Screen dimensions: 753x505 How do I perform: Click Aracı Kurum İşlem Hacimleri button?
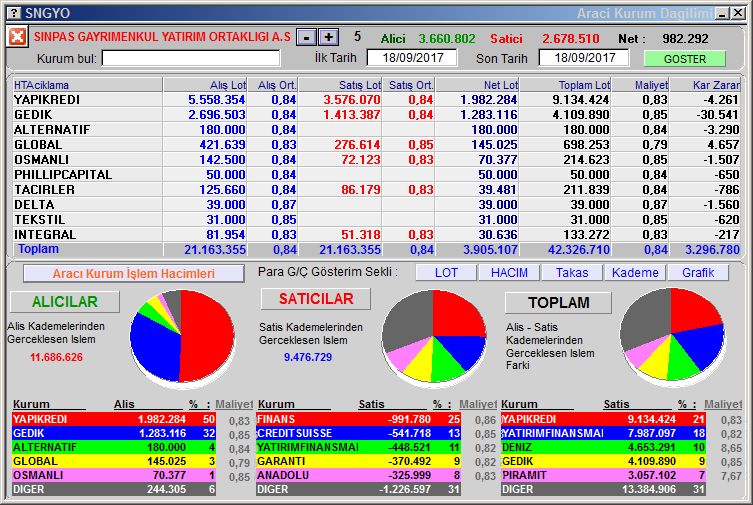[134, 274]
